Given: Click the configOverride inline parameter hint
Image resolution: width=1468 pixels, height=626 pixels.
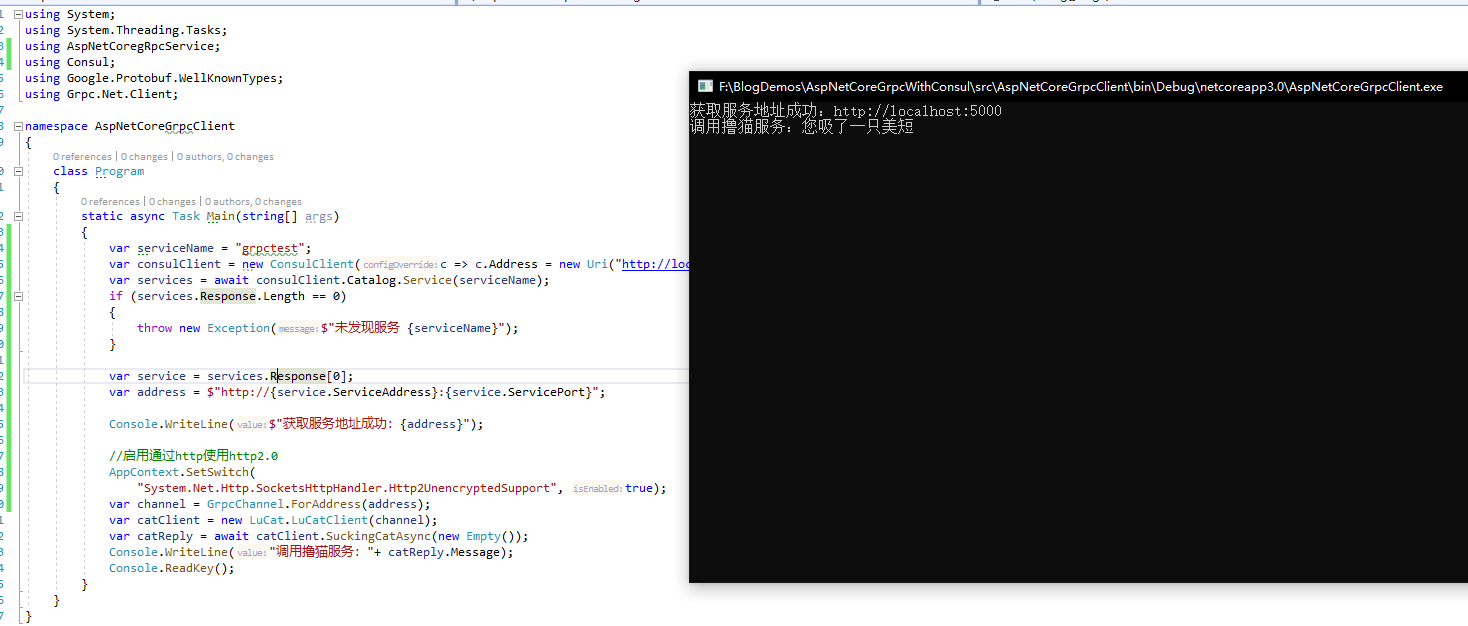Looking at the screenshot, I should point(400,265).
